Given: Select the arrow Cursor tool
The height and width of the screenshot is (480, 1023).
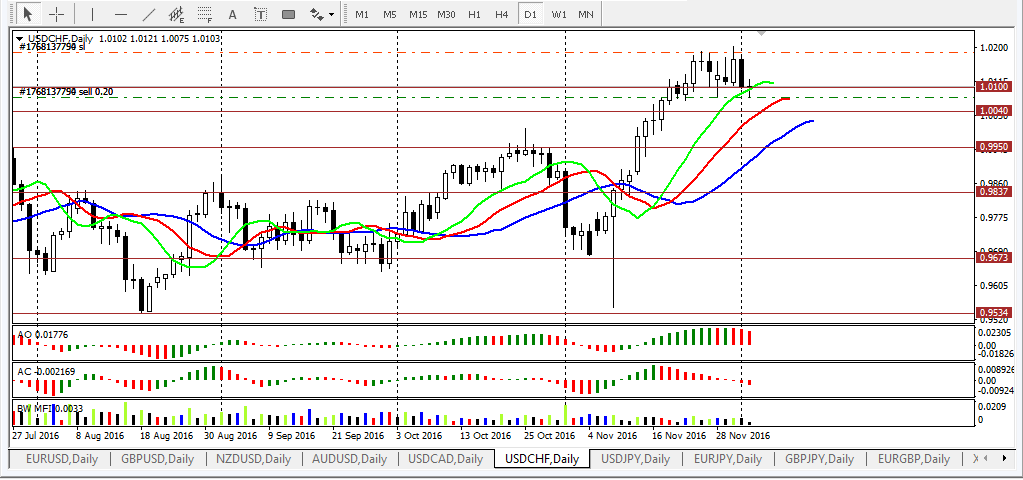Looking at the screenshot, I should (x=27, y=14).
